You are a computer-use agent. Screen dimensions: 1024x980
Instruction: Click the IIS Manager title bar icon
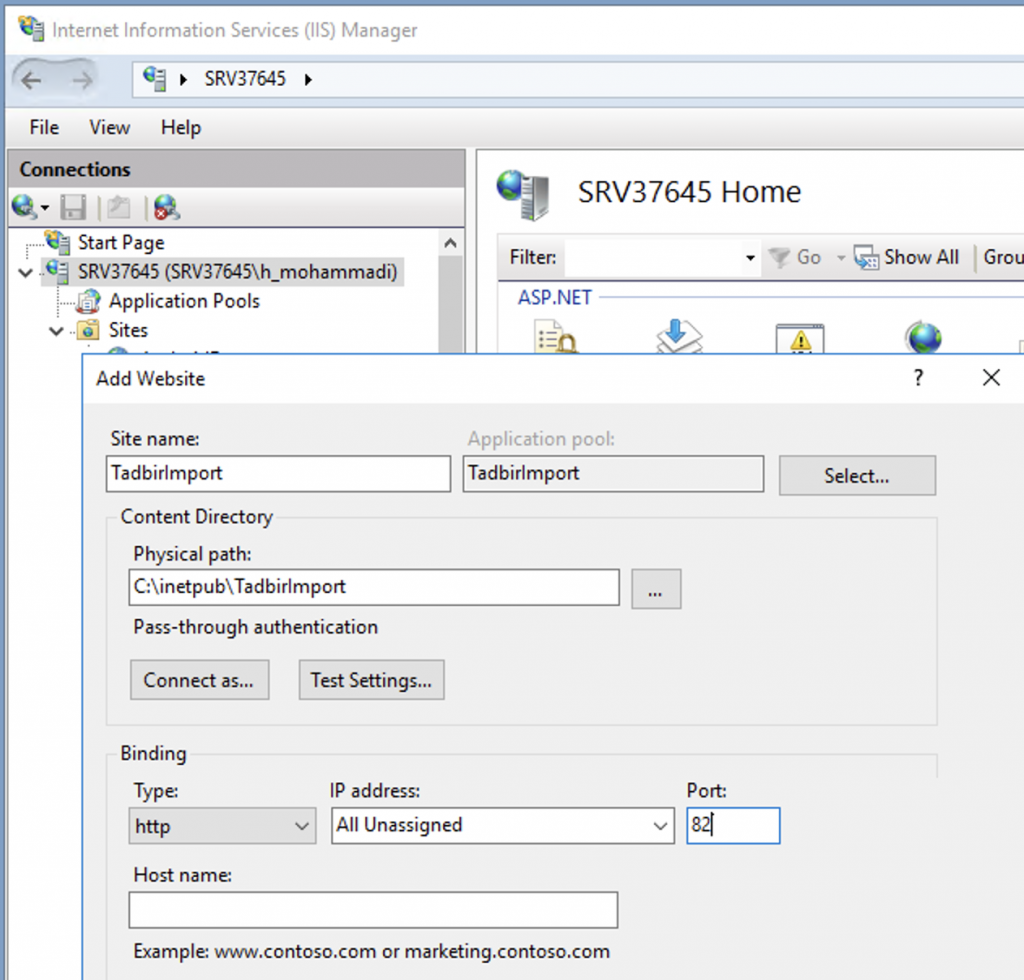[31, 29]
